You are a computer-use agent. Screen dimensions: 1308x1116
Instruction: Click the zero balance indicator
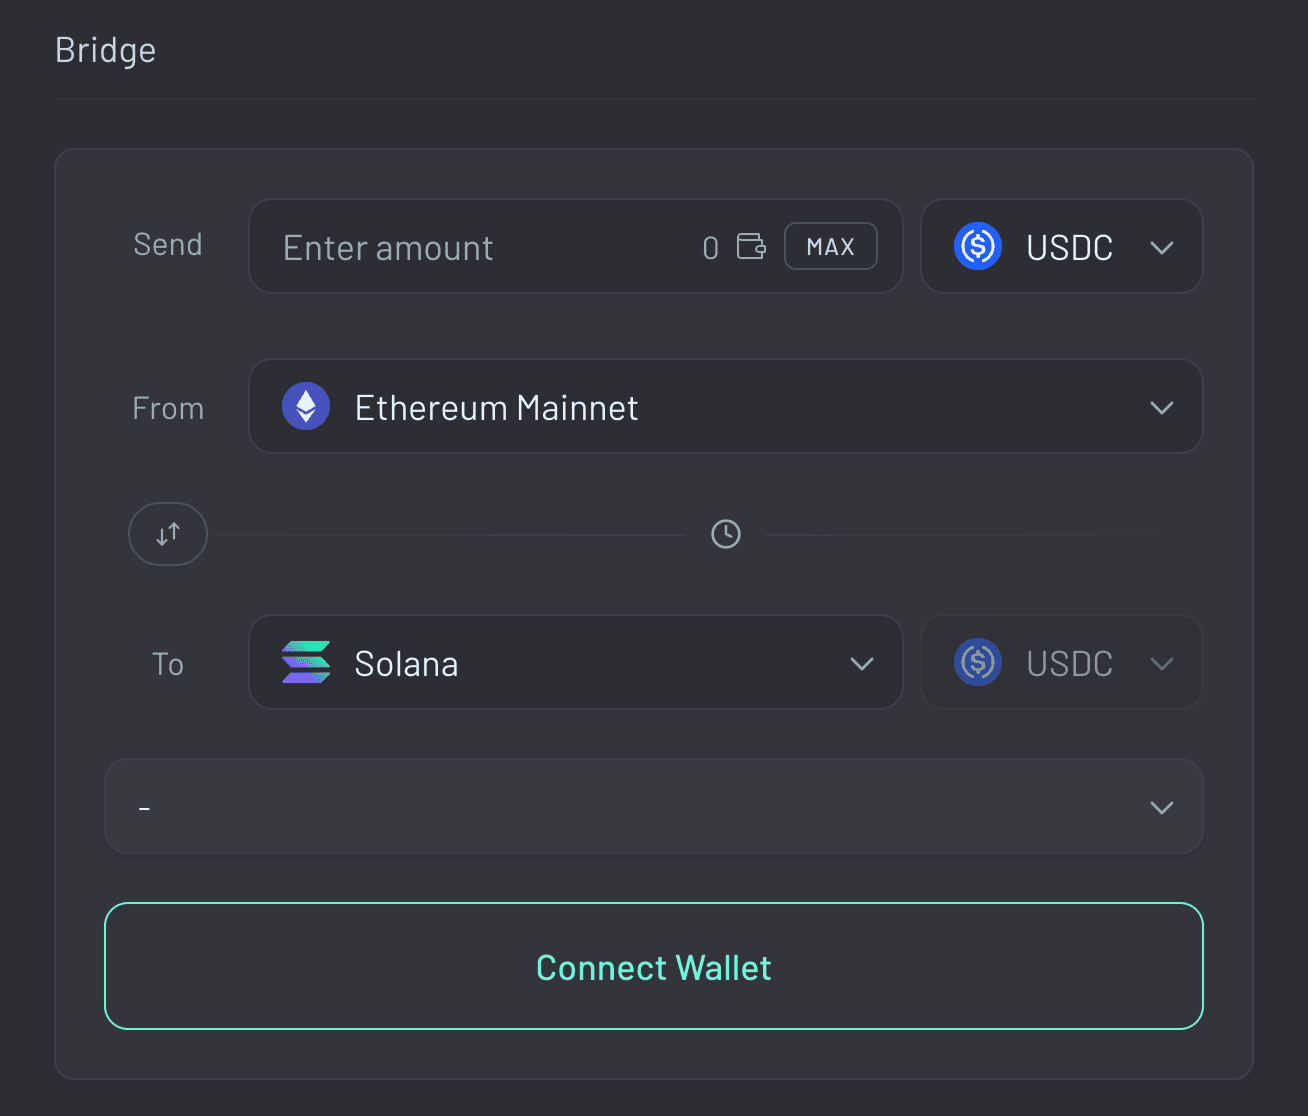pos(710,247)
